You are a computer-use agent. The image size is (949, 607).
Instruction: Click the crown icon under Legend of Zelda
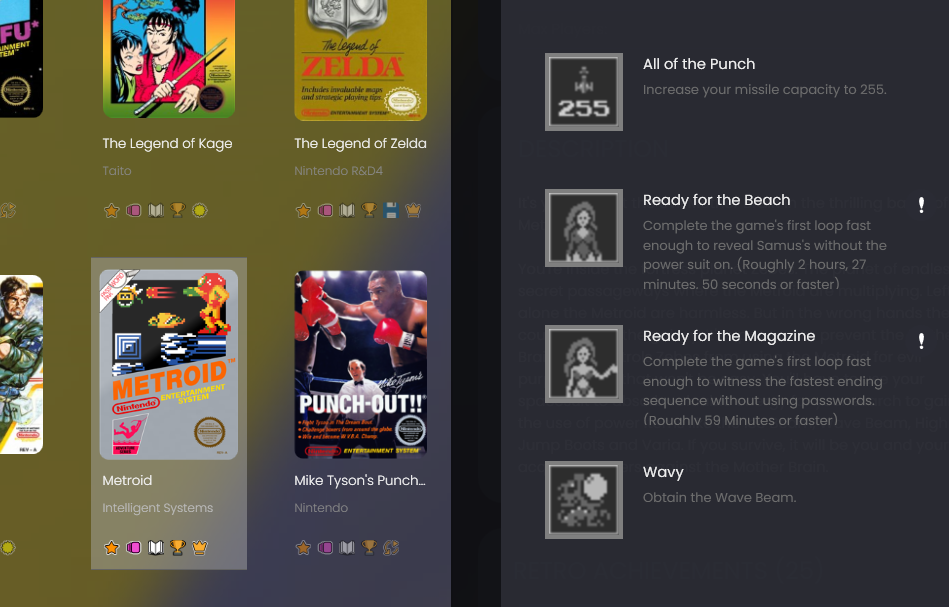pos(413,211)
